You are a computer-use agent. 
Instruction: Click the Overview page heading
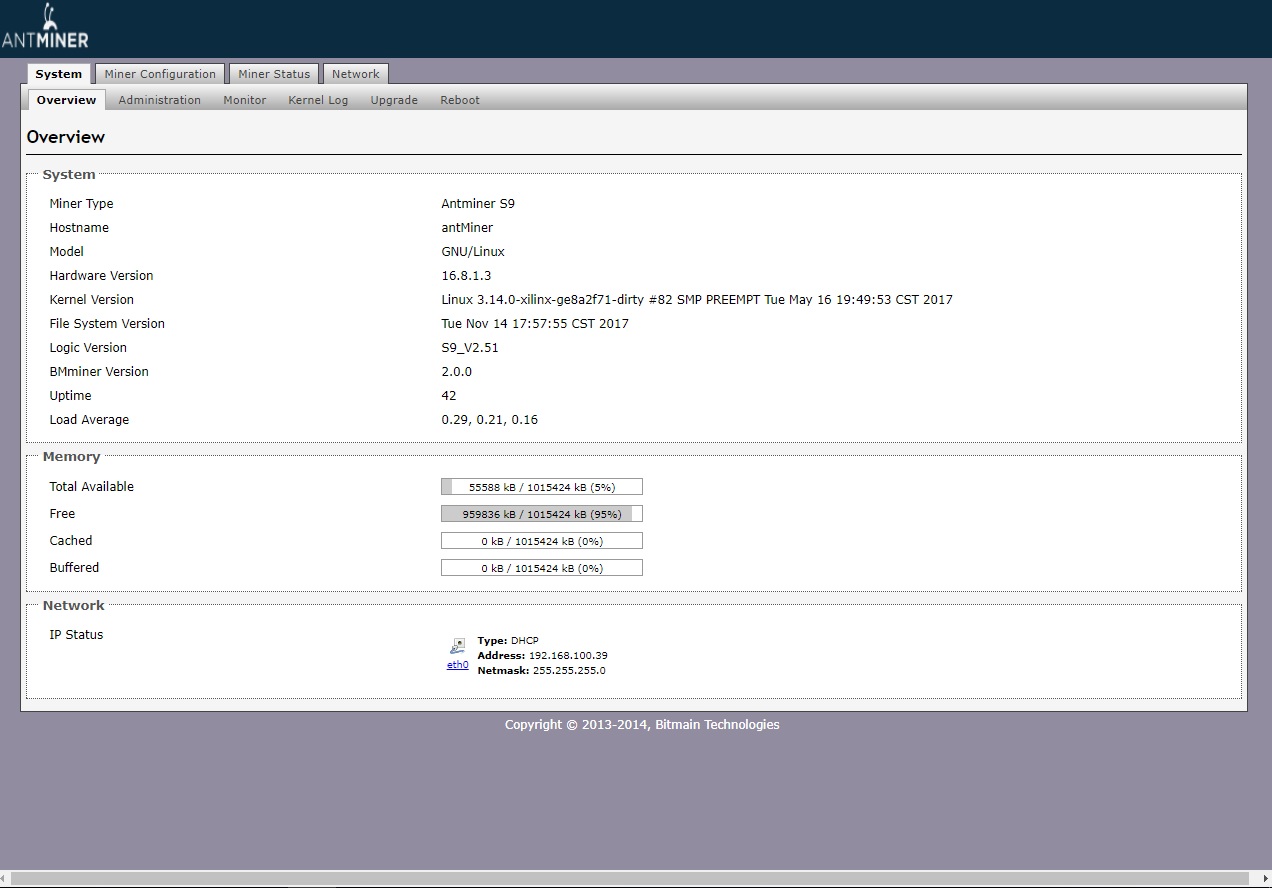[x=66, y=137]
